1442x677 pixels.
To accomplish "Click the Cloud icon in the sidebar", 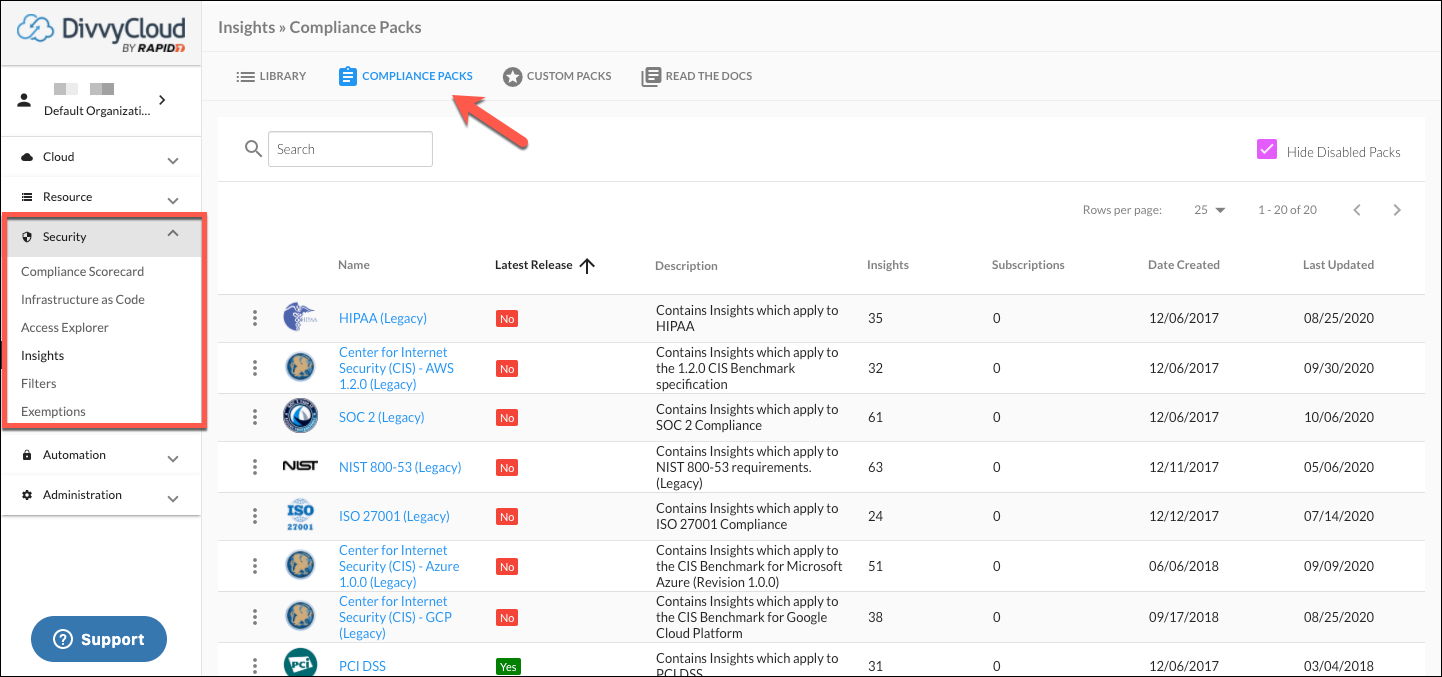I will (x=27, y=157).
